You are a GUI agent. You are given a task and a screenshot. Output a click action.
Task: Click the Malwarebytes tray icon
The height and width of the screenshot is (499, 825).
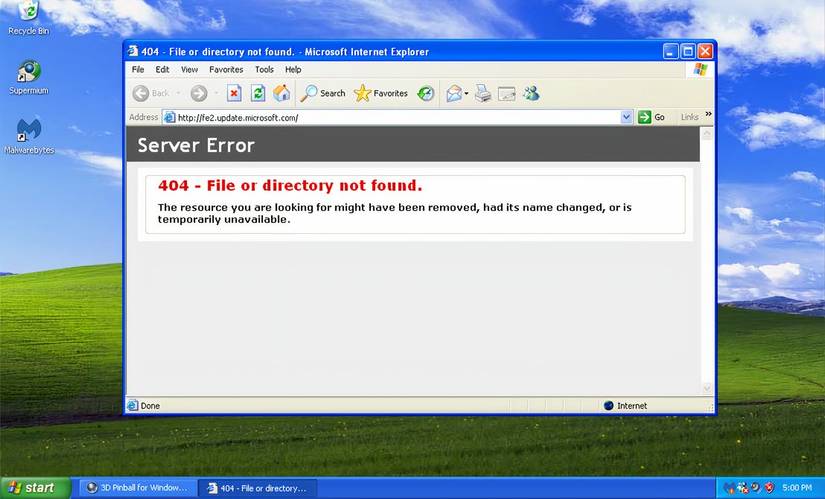tap(729, 488)
